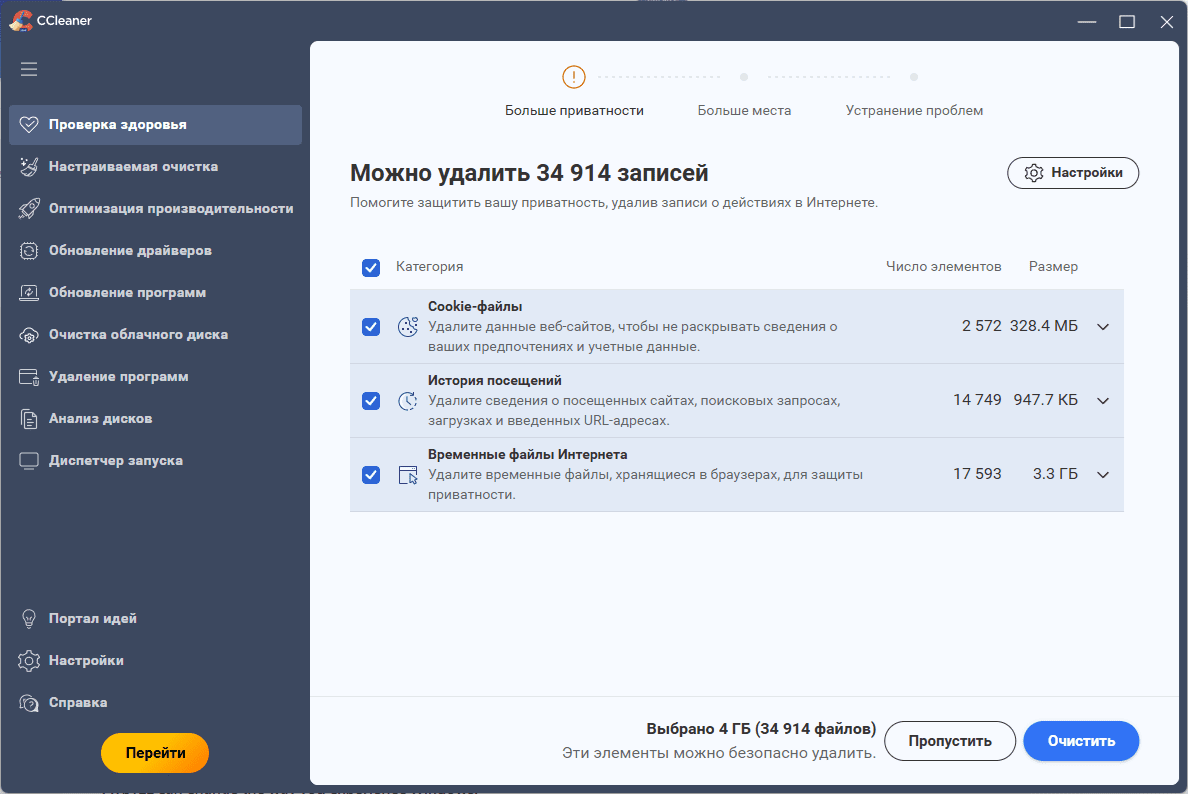Go to Оптимизация производительности
This screenshot has width=1188, height=794.
(x=155, y=208)
